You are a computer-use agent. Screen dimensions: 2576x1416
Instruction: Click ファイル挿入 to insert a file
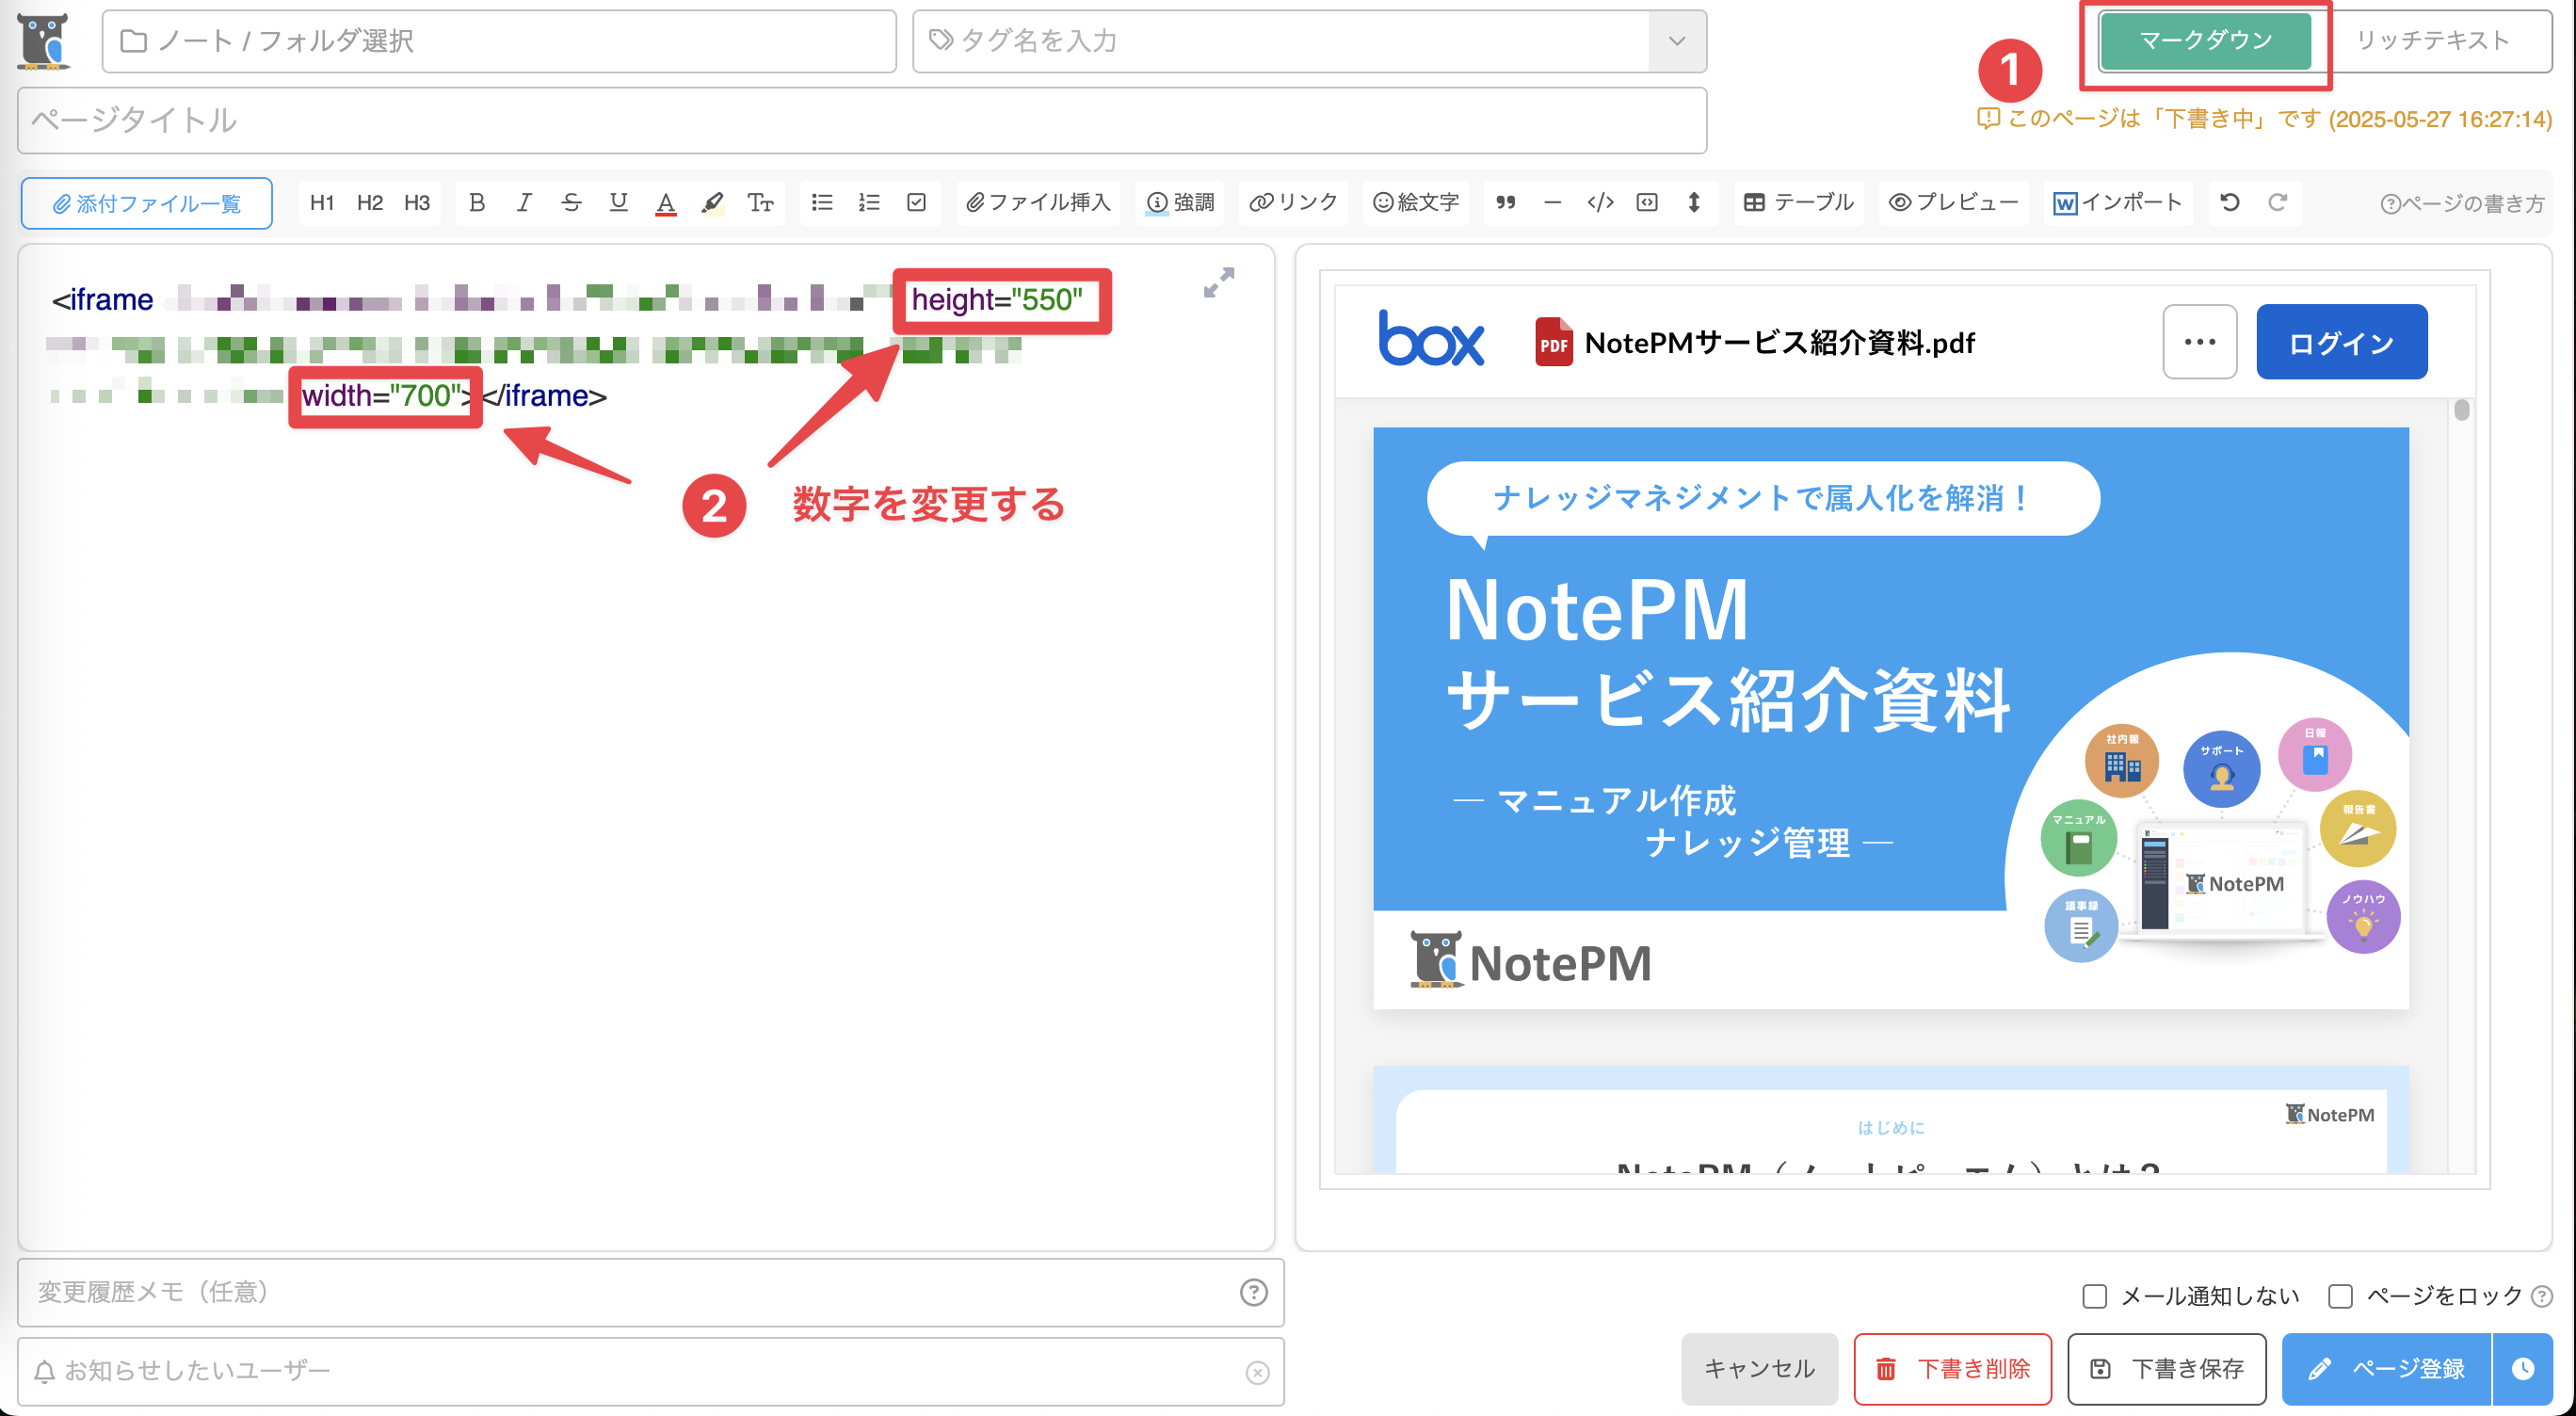1038,203
